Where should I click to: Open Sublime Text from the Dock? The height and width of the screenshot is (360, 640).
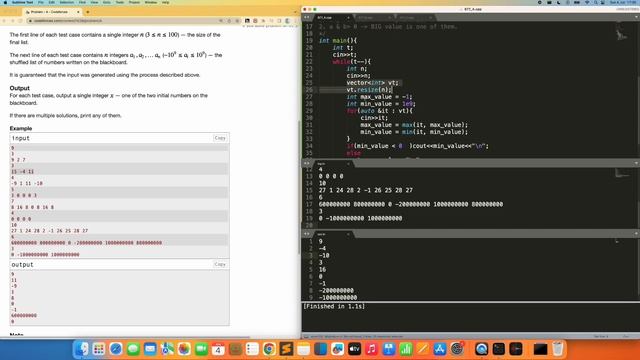[286, 349]
